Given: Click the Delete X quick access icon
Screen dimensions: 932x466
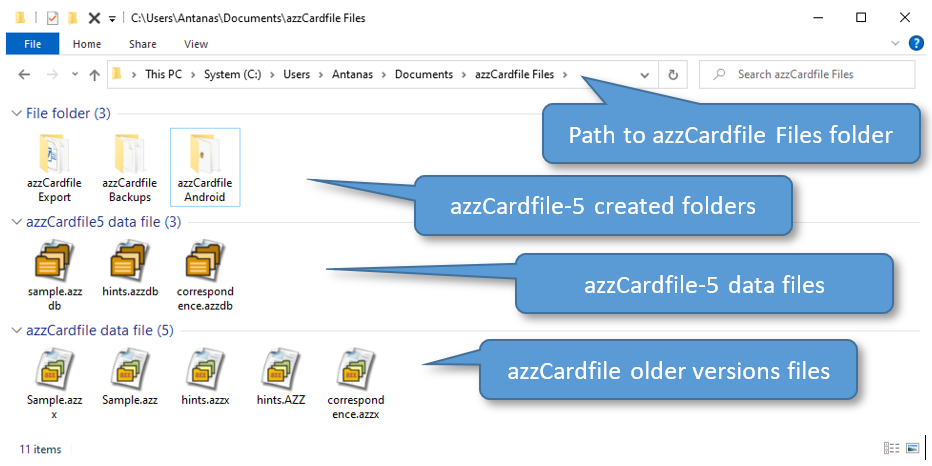Looking at the screenshot, I should [93, 18].
